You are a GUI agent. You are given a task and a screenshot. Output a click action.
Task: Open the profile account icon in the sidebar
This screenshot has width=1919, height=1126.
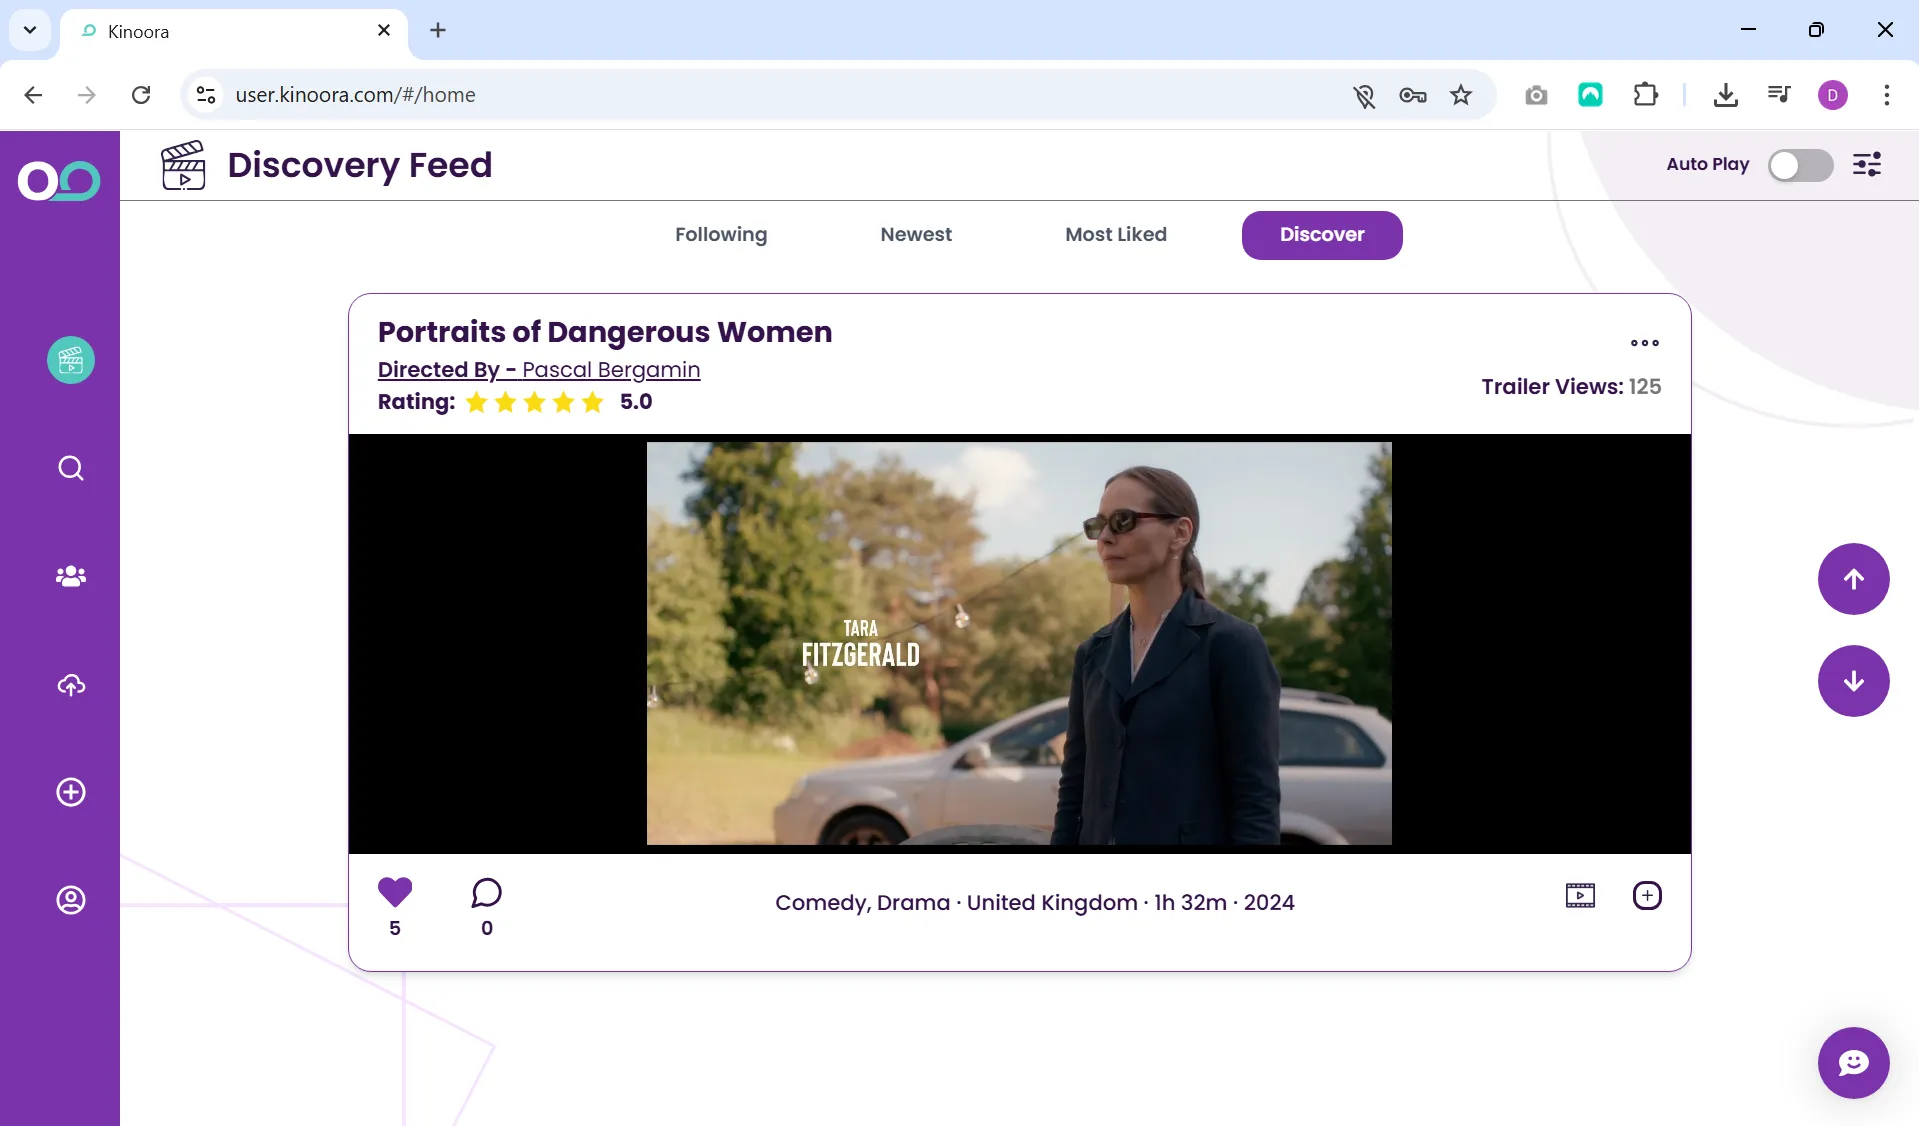[70, 899]
